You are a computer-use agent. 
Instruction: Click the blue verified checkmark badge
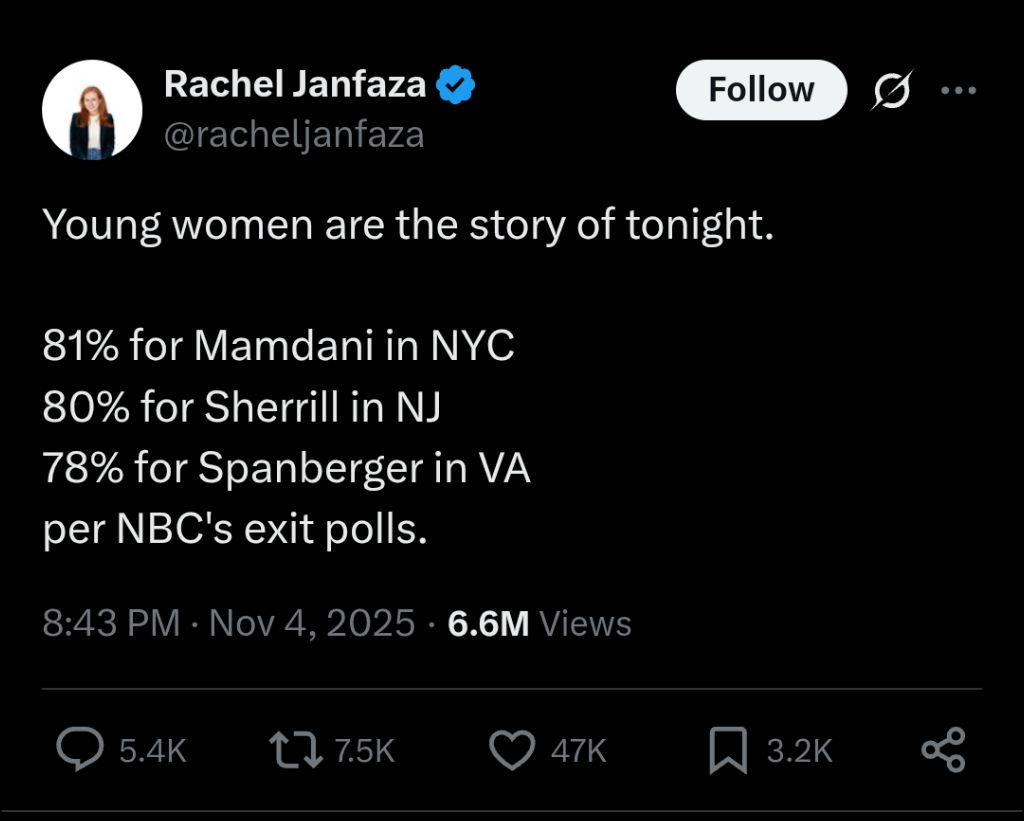pyautogui.click(x=457, y=86)
